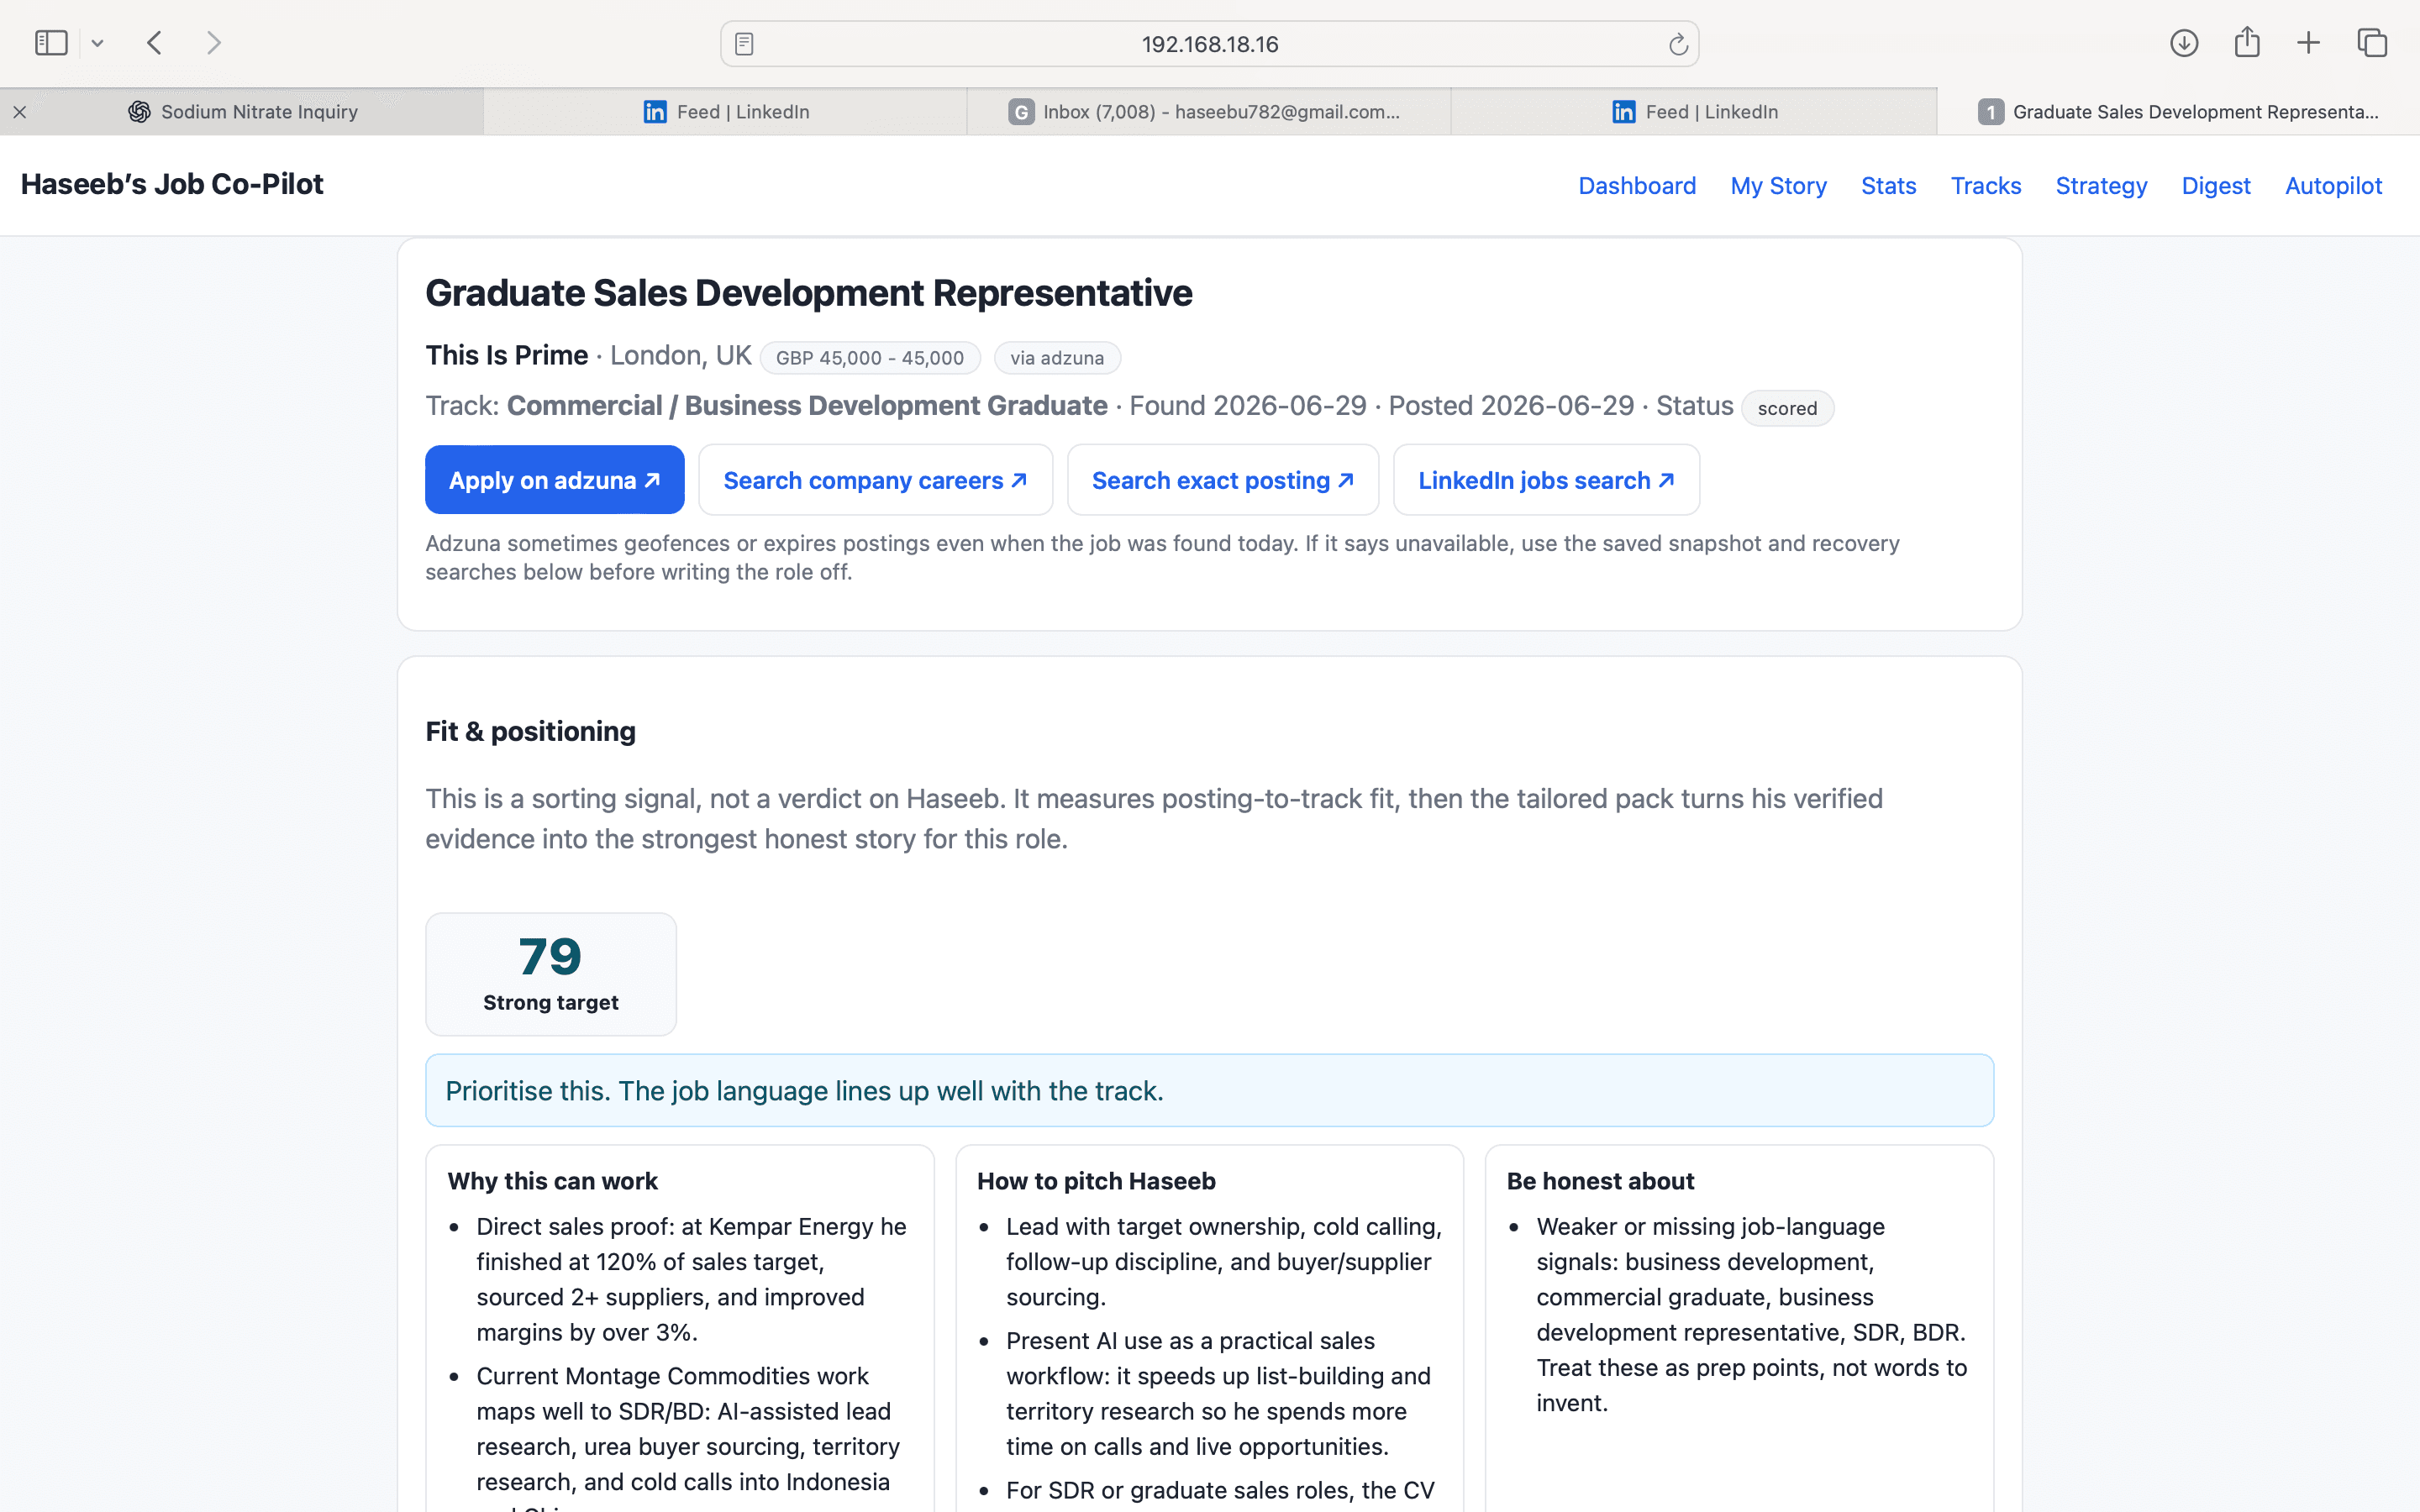Click LinkedIn jobs search button
2420x1512 pixels.
pos(1546,480)
